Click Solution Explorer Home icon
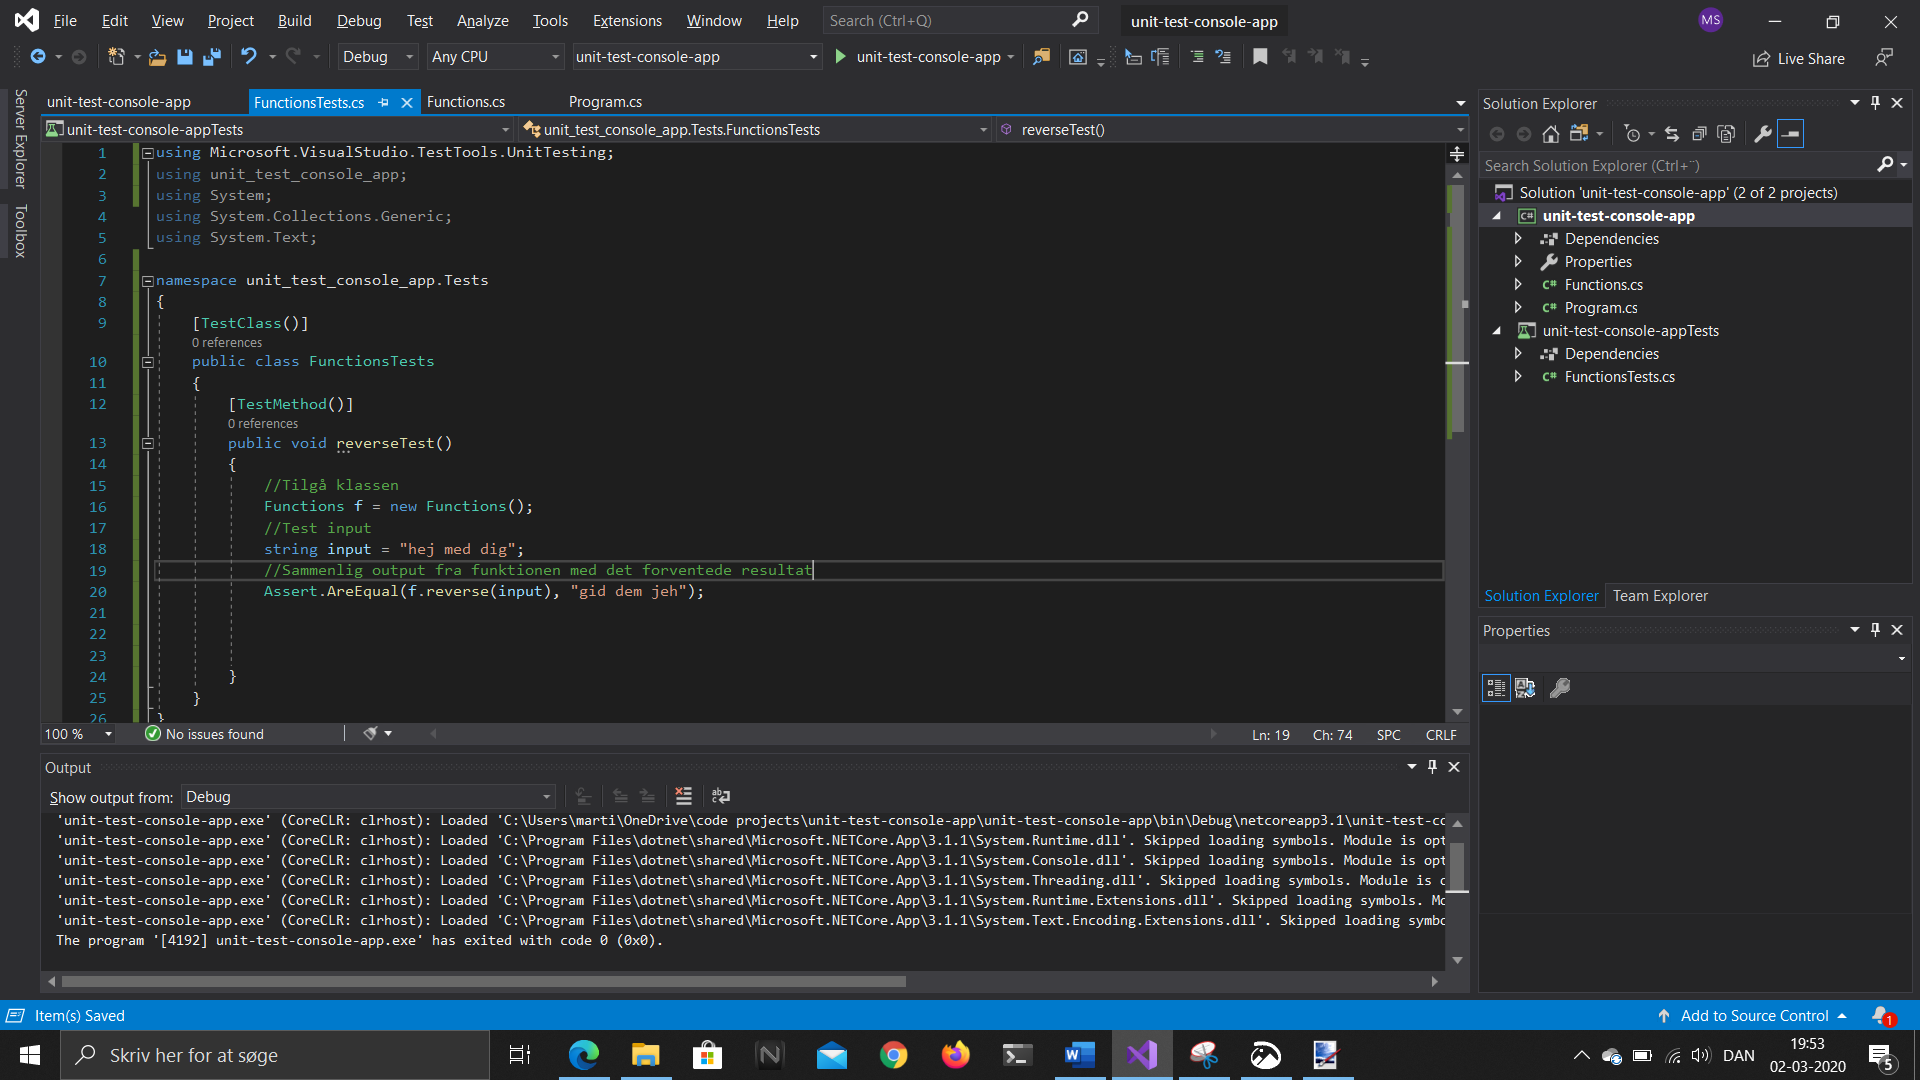Image resolution: width=1920 pixels, height=1080 pixels. [1551, 134]
